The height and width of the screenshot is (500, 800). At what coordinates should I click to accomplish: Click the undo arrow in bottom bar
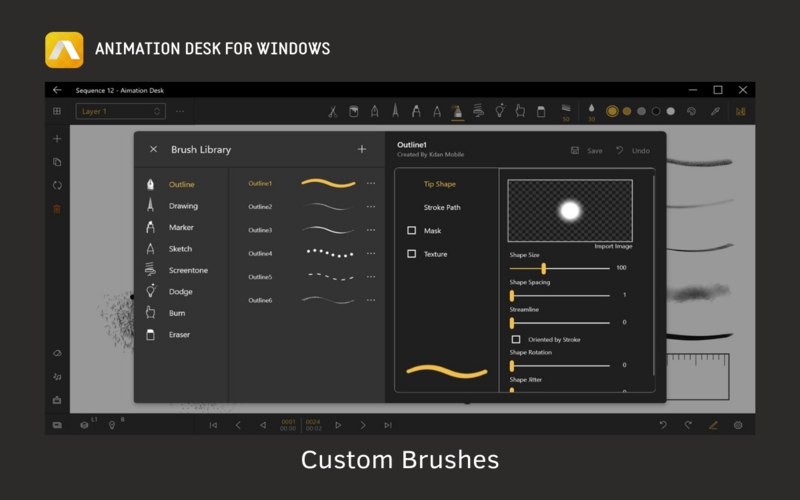click(663, 425)
